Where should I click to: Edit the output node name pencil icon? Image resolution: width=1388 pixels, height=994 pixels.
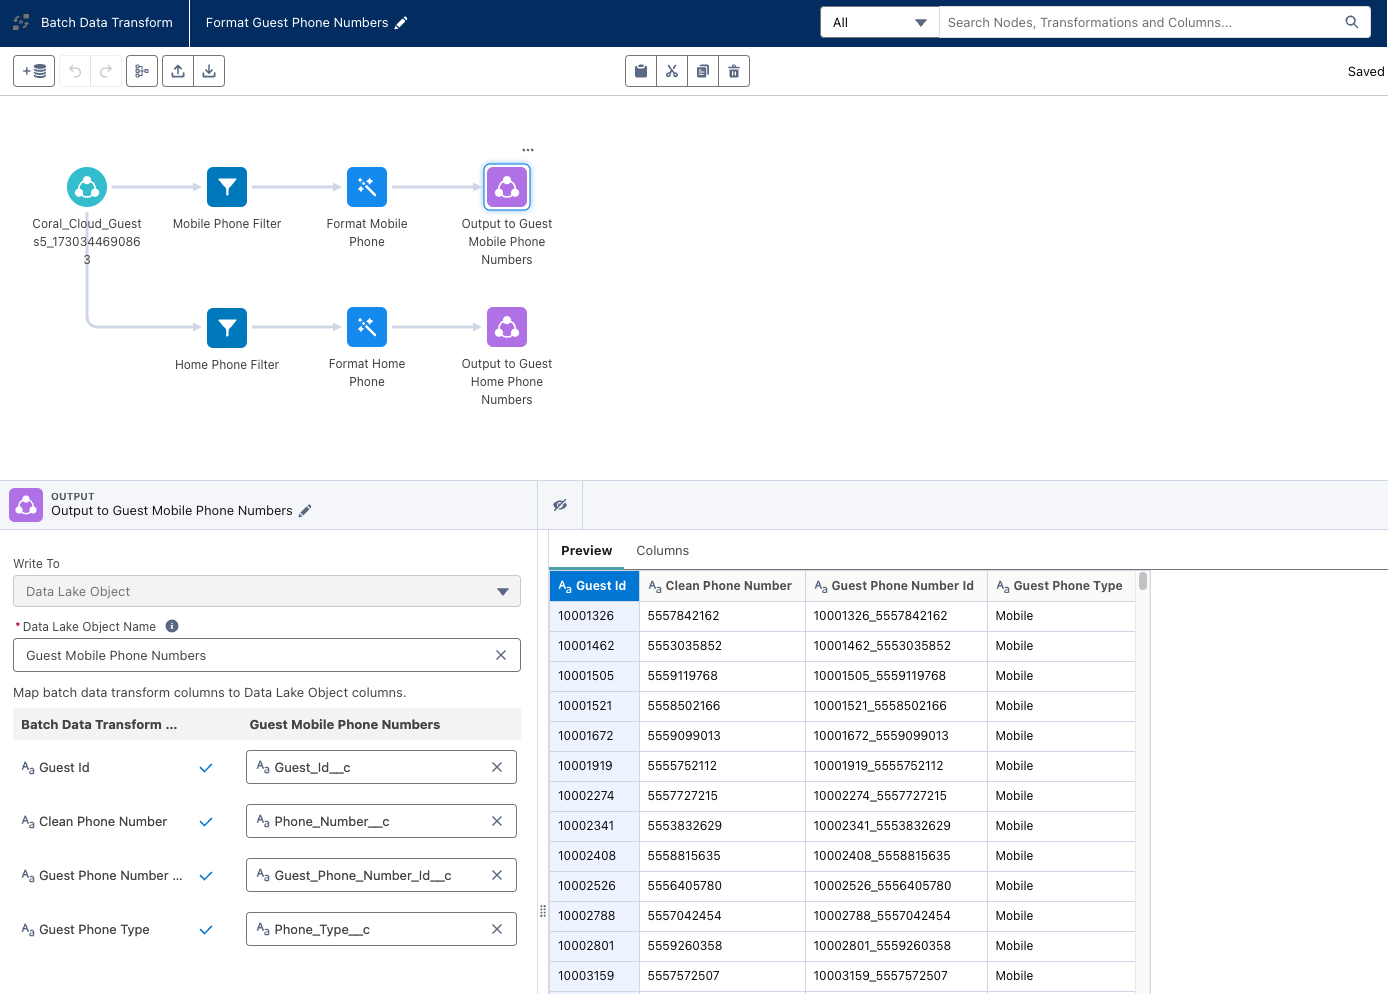[305, 511]
